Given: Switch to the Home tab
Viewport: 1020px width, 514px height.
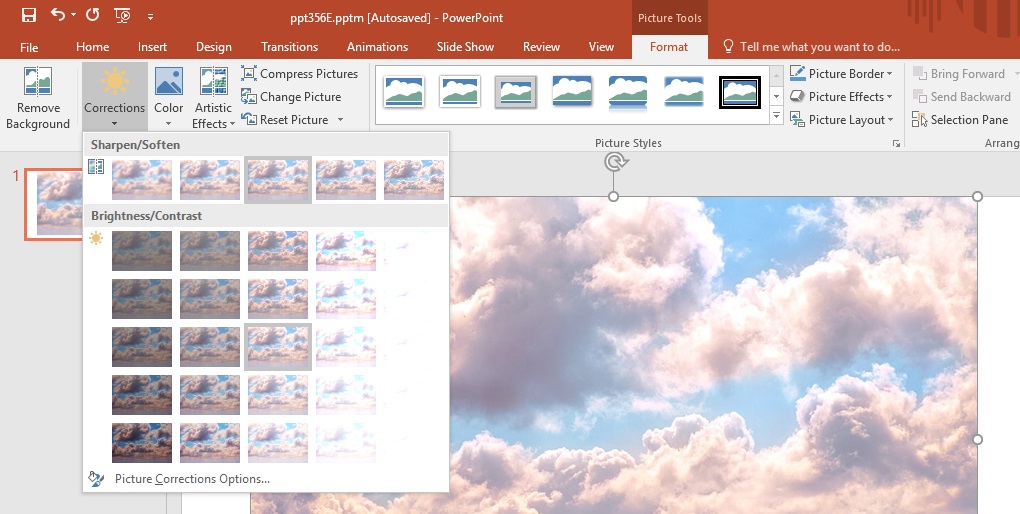Looking at the screenshot, I should pyautogui.click(x=92, y=47).
